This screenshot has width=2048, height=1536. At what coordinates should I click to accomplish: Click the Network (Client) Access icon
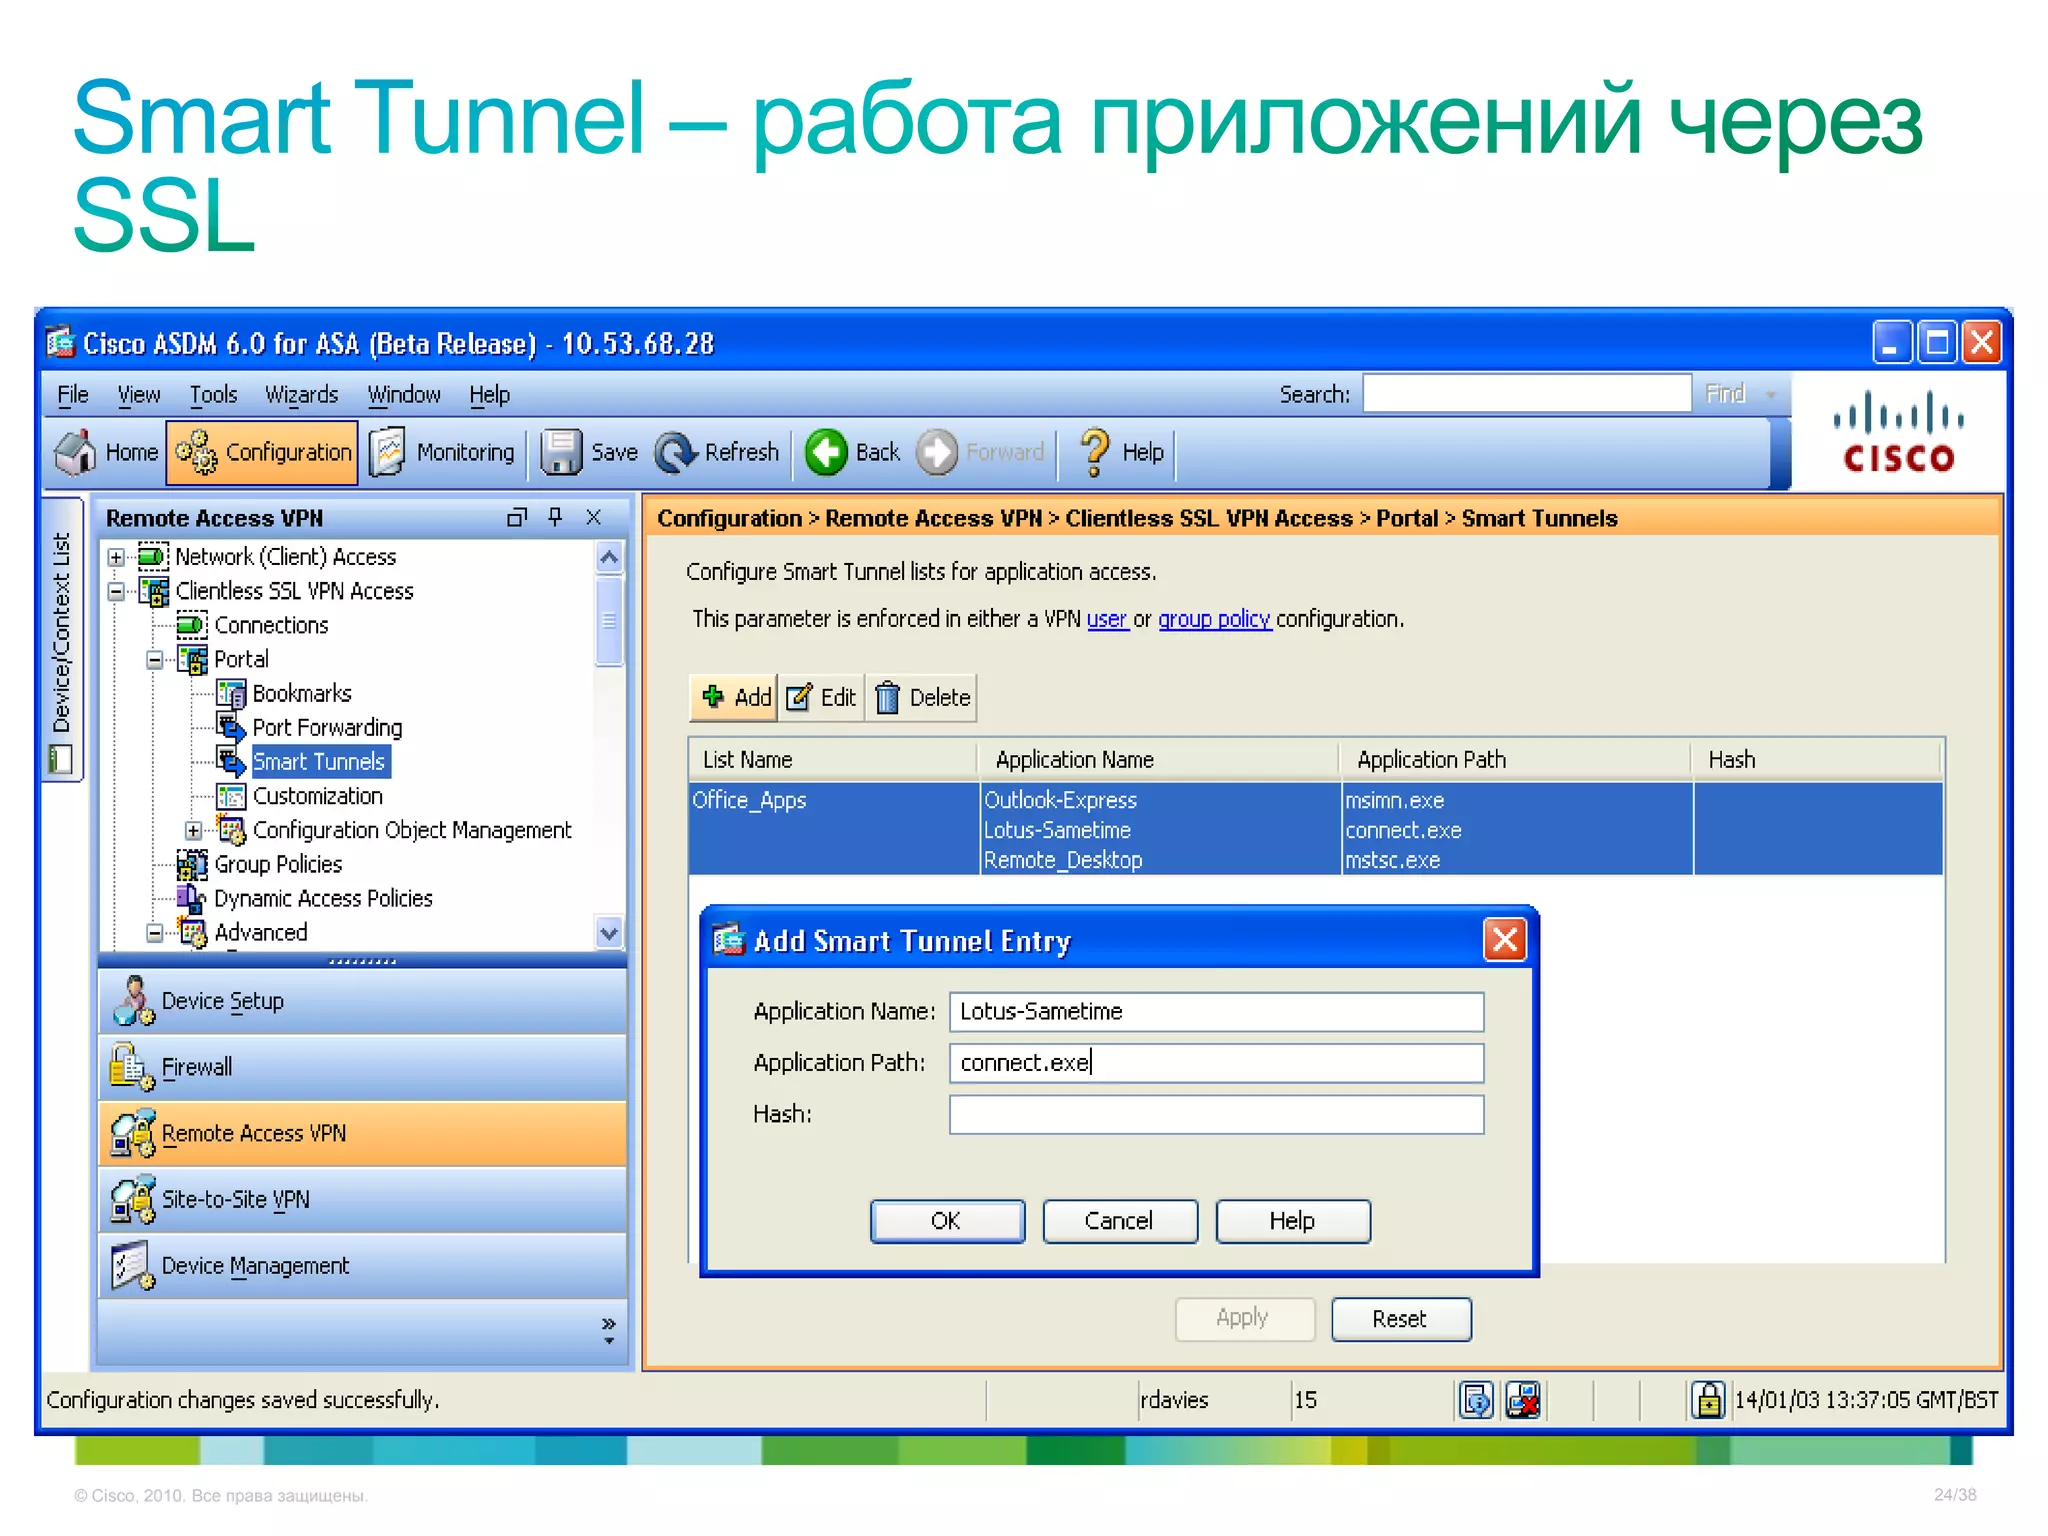(x=154, y=557)
